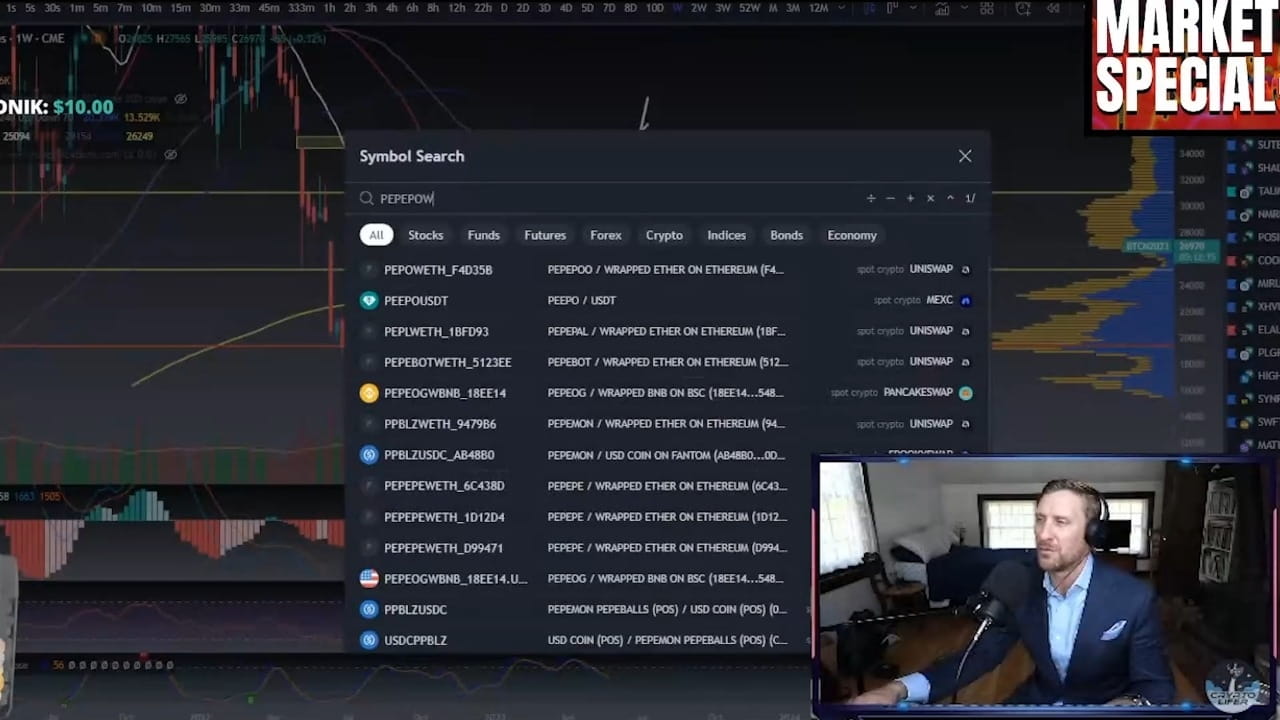Switch to the Economy category tab
The height and width of the screenshot is (720, 1280).
click(x=851, y=235)
